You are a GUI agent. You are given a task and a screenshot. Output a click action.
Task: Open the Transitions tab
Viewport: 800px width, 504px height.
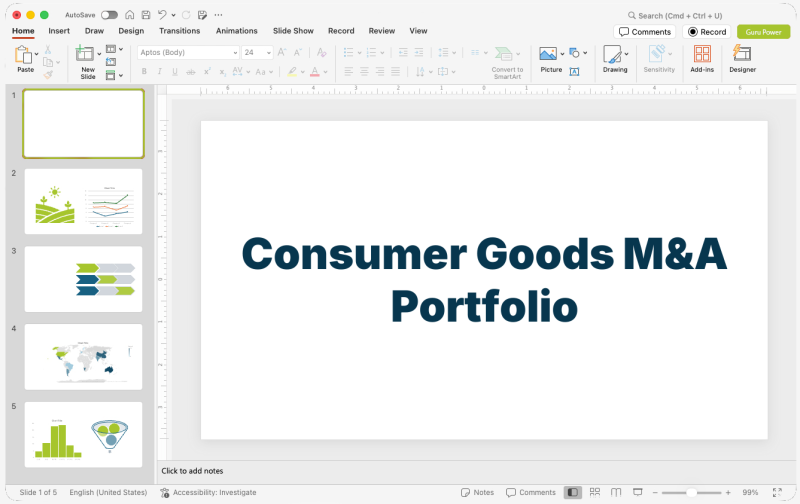pyautogui.click(x=180, y=31)
